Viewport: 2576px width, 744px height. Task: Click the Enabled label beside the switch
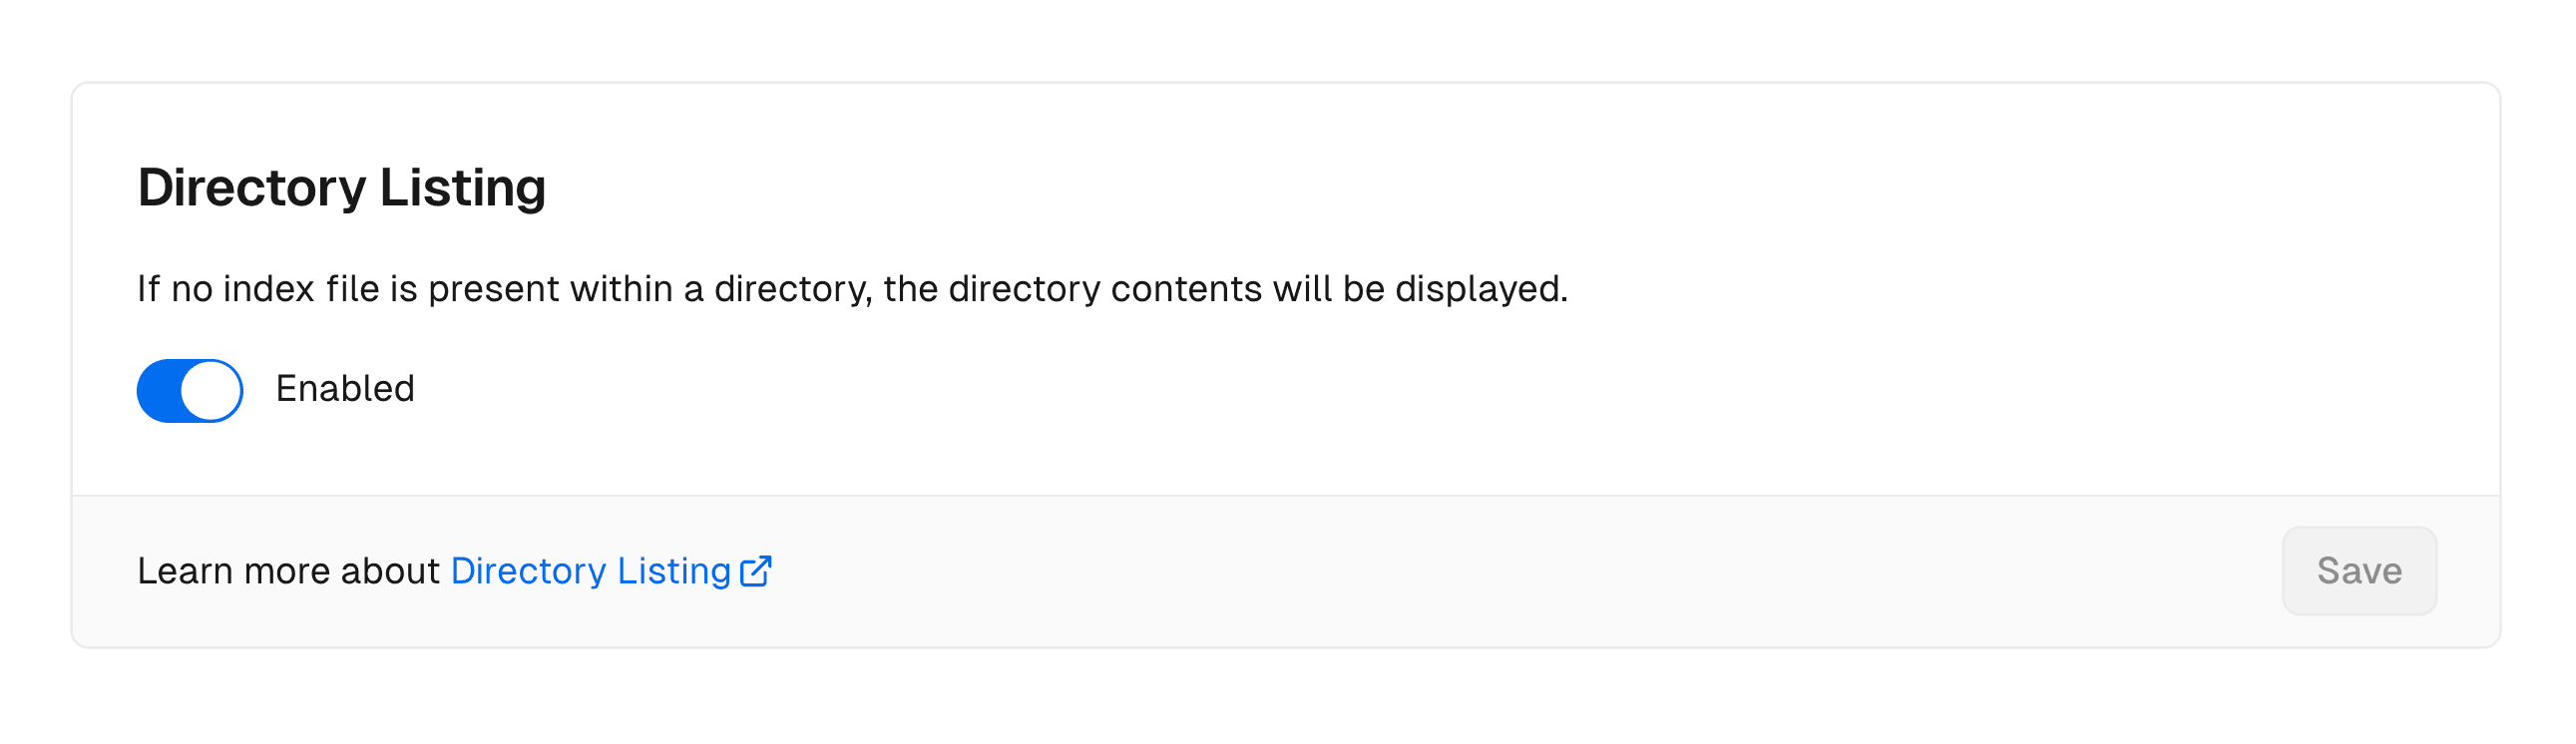pyautogui.click(x=345, y=389)
